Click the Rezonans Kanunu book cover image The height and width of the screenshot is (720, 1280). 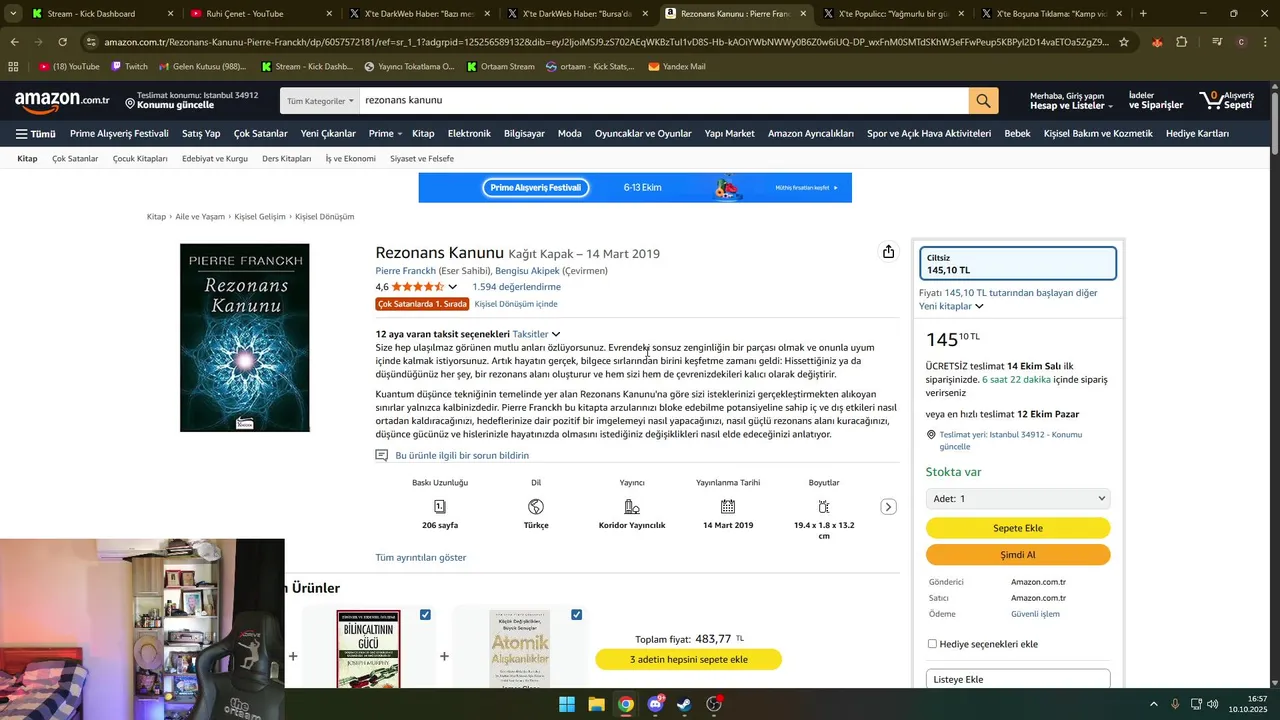[245, 338]
